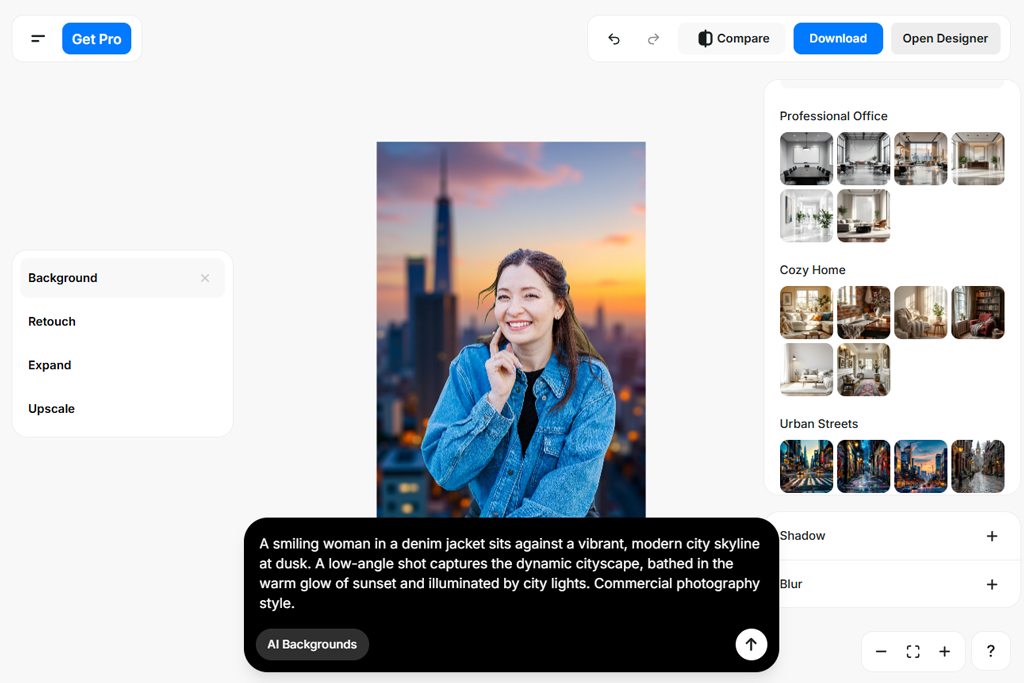Open help with the question mark icon

point(990,652)
